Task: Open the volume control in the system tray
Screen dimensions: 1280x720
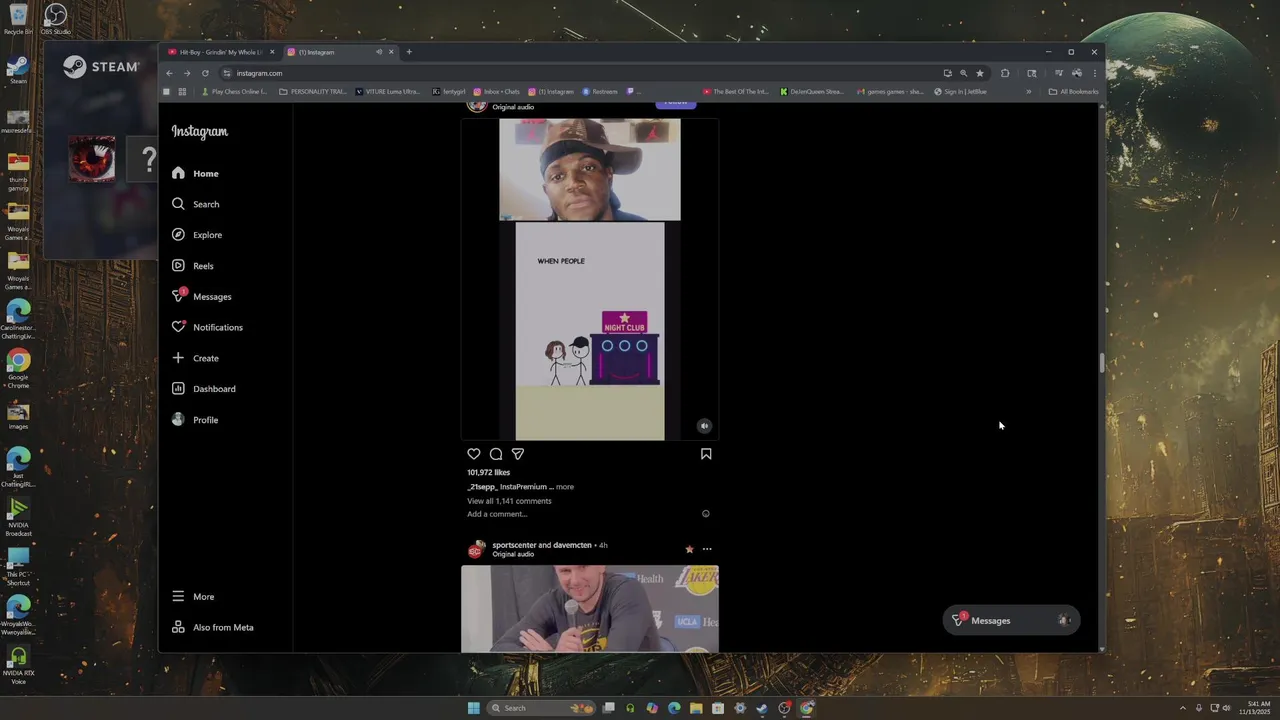Action: pos(1226,708)
